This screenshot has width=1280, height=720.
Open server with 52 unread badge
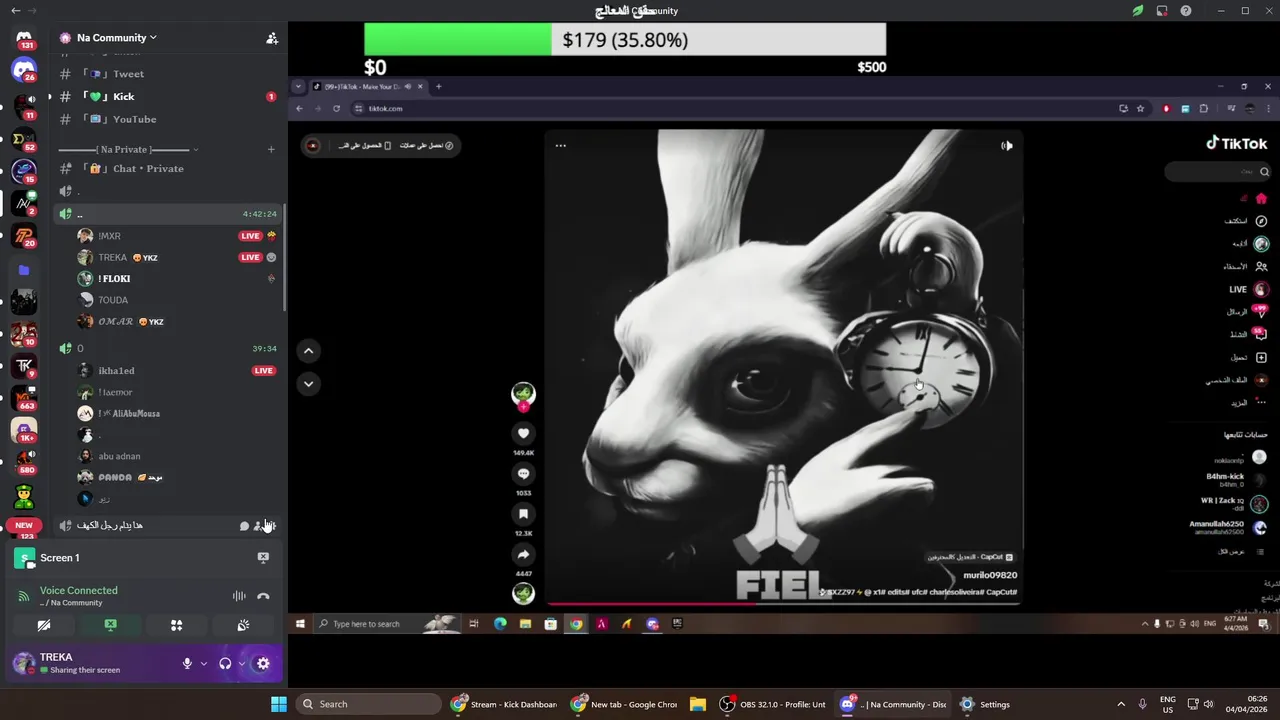24,139
